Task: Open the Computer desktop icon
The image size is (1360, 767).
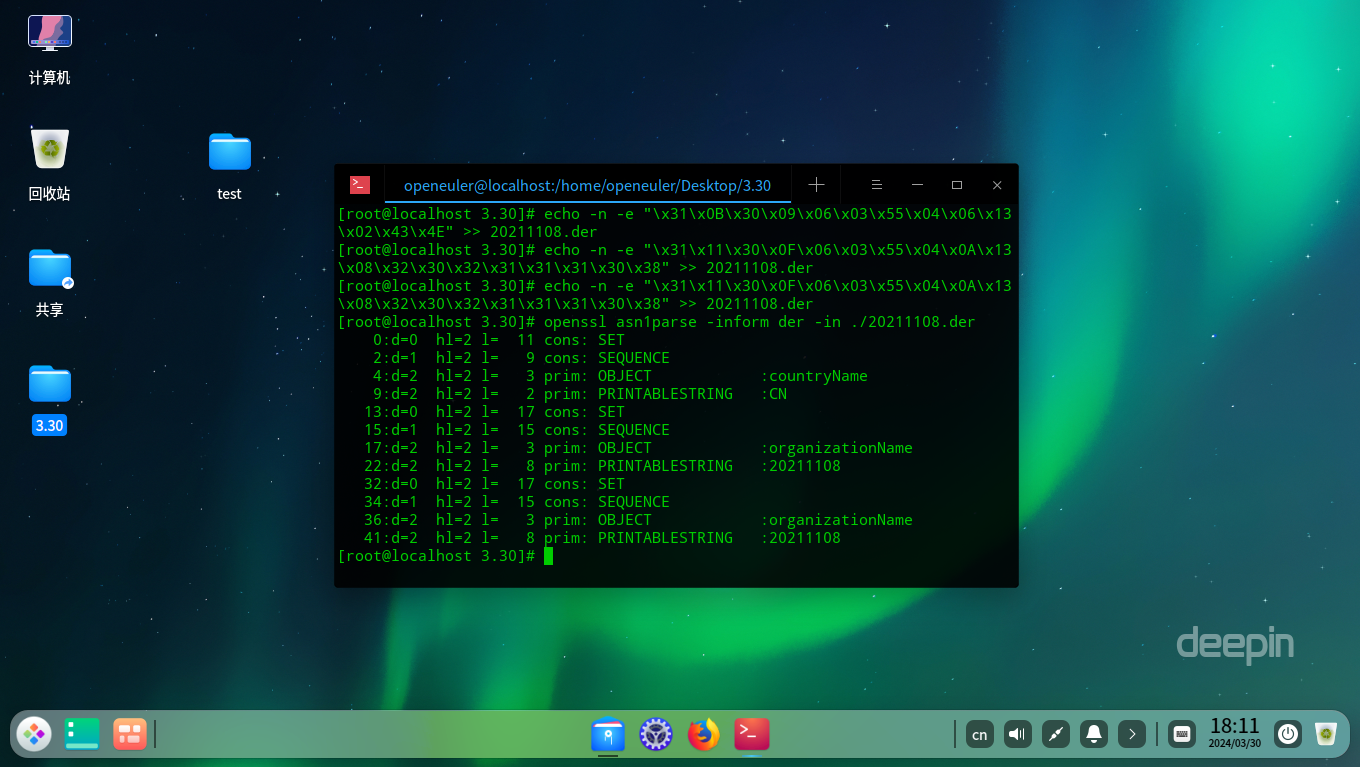Action: point(49,34)
